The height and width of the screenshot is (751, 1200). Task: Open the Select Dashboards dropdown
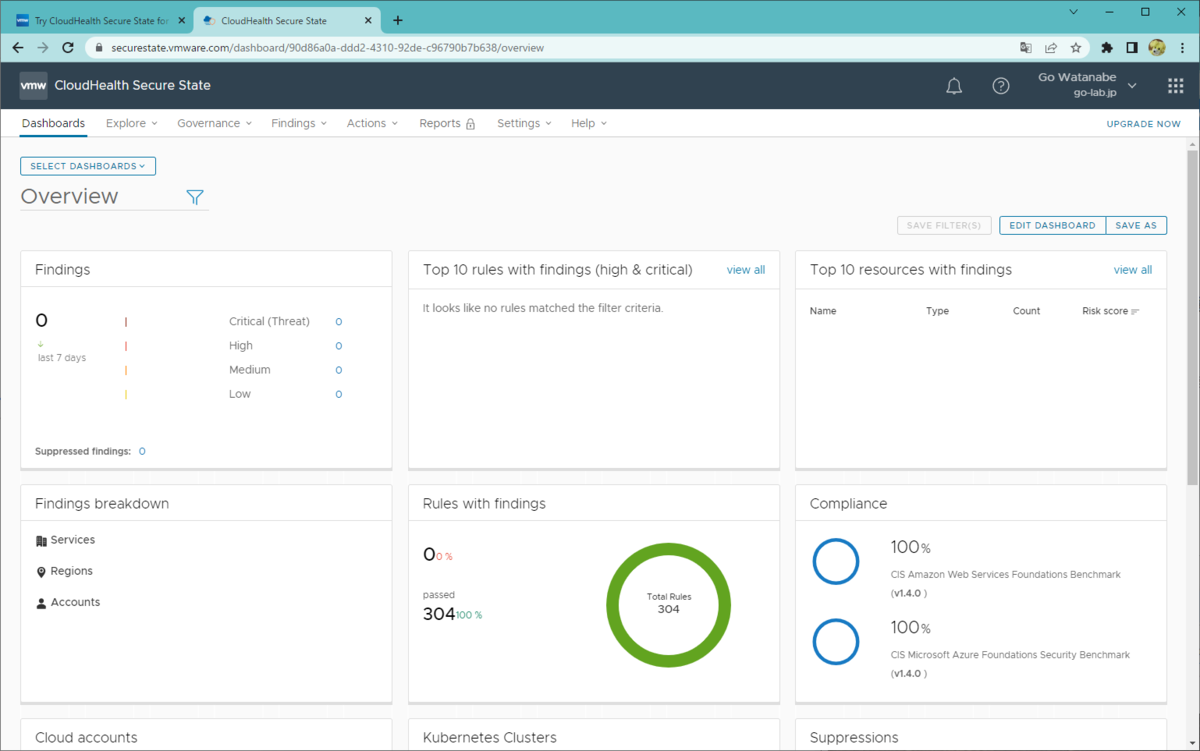[x=88, y=166]
